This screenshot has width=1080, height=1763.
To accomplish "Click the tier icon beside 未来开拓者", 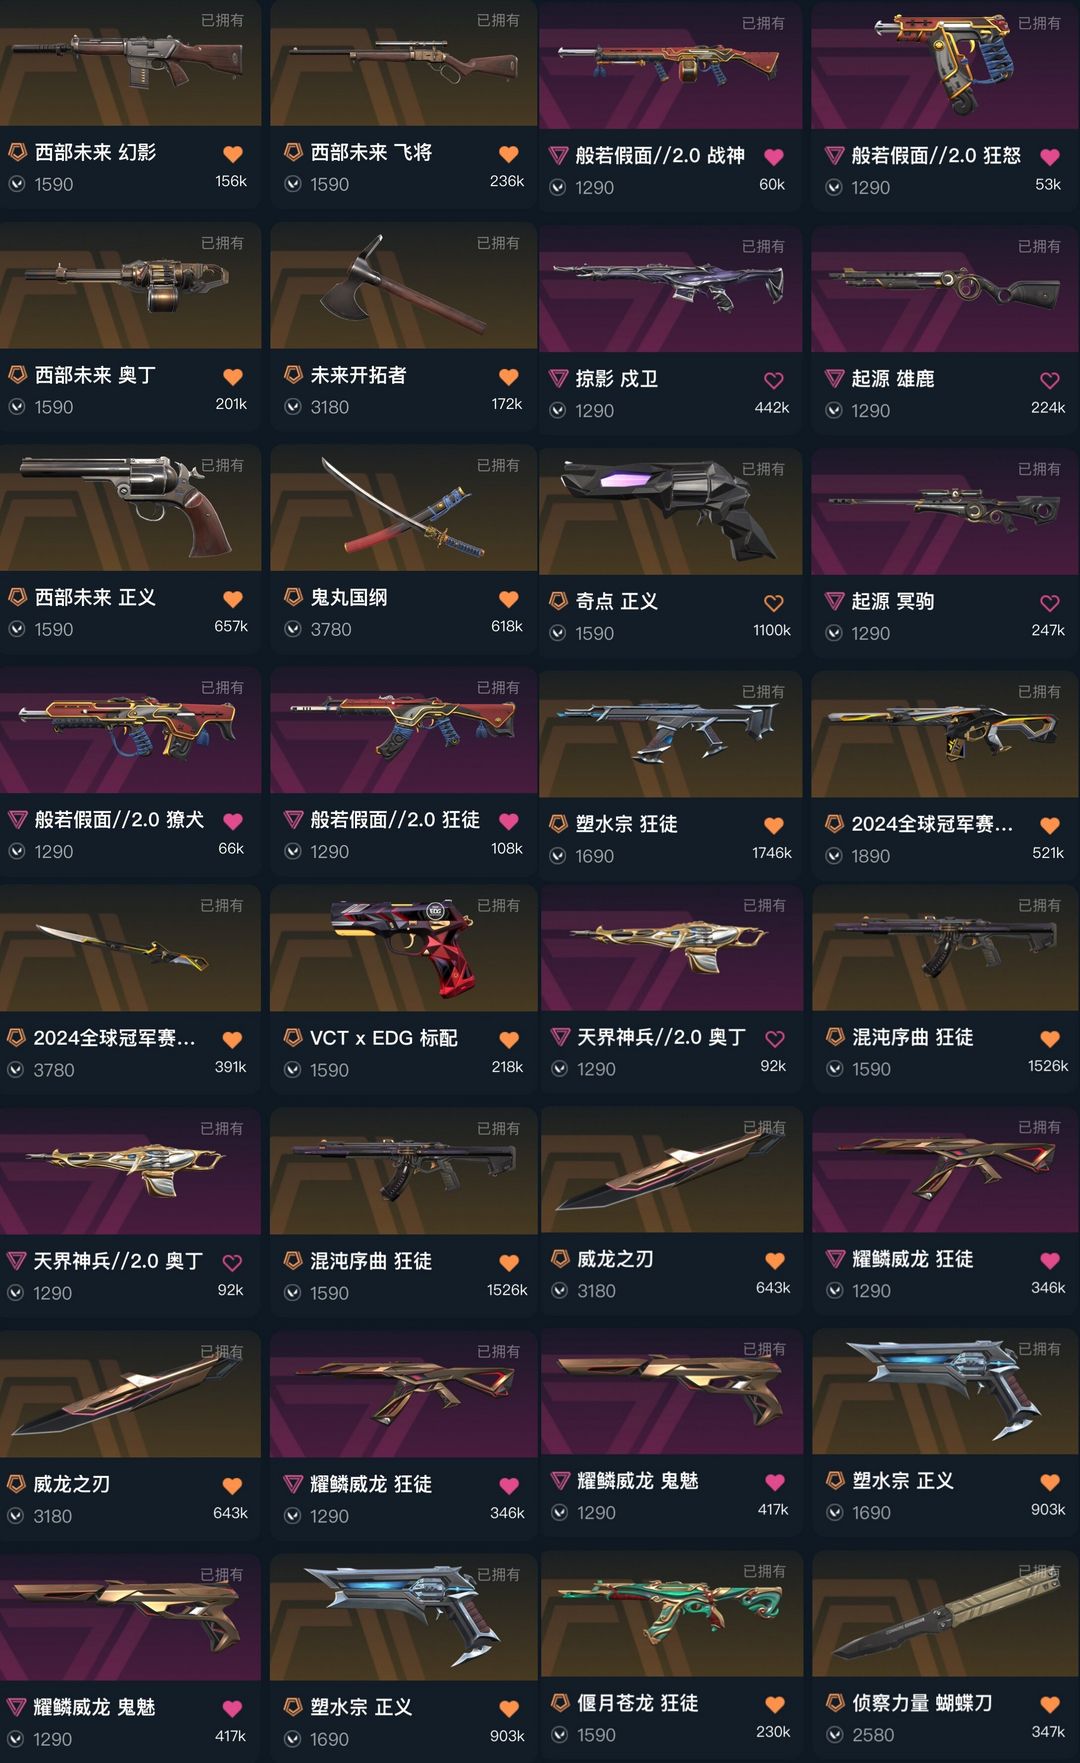I will pyautogui.click(x=293, y=374).
